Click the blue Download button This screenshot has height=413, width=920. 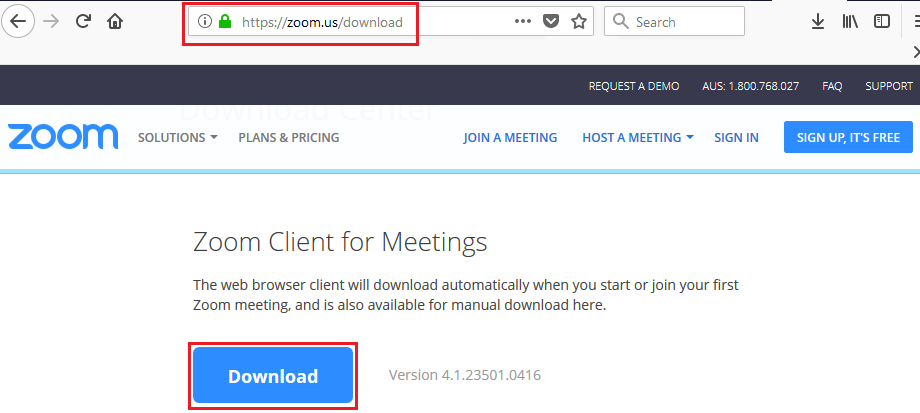click(x=273, y=376)
